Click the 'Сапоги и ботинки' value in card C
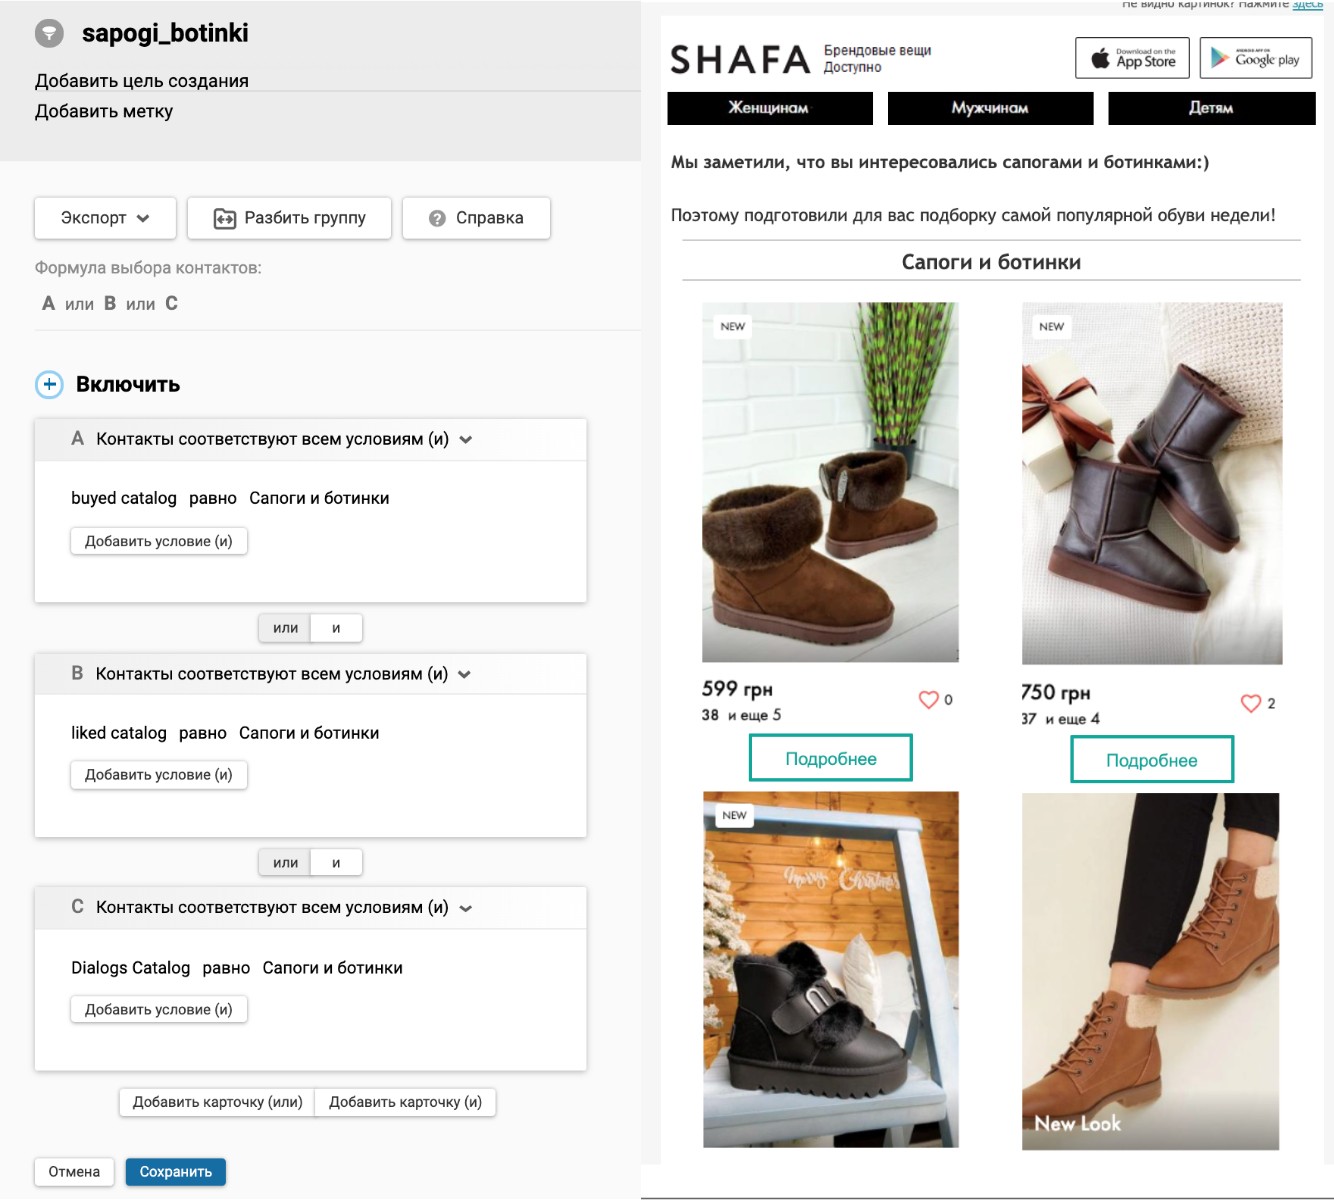1334x1200 pixels. (x=333, y=968)
